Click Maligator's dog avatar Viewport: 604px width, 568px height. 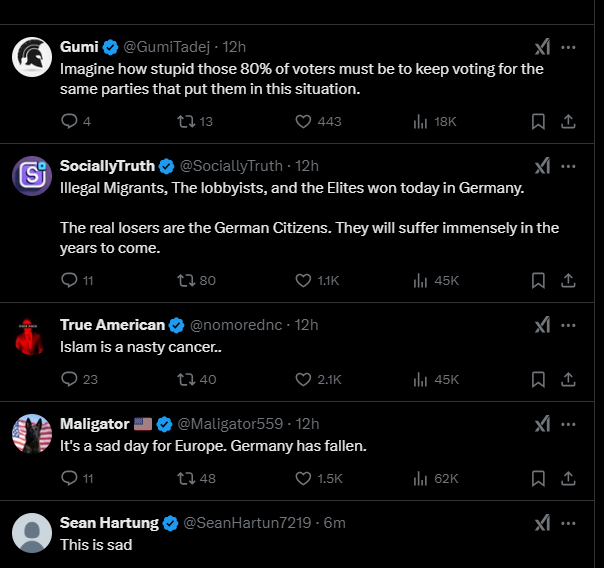click(32, 434)
